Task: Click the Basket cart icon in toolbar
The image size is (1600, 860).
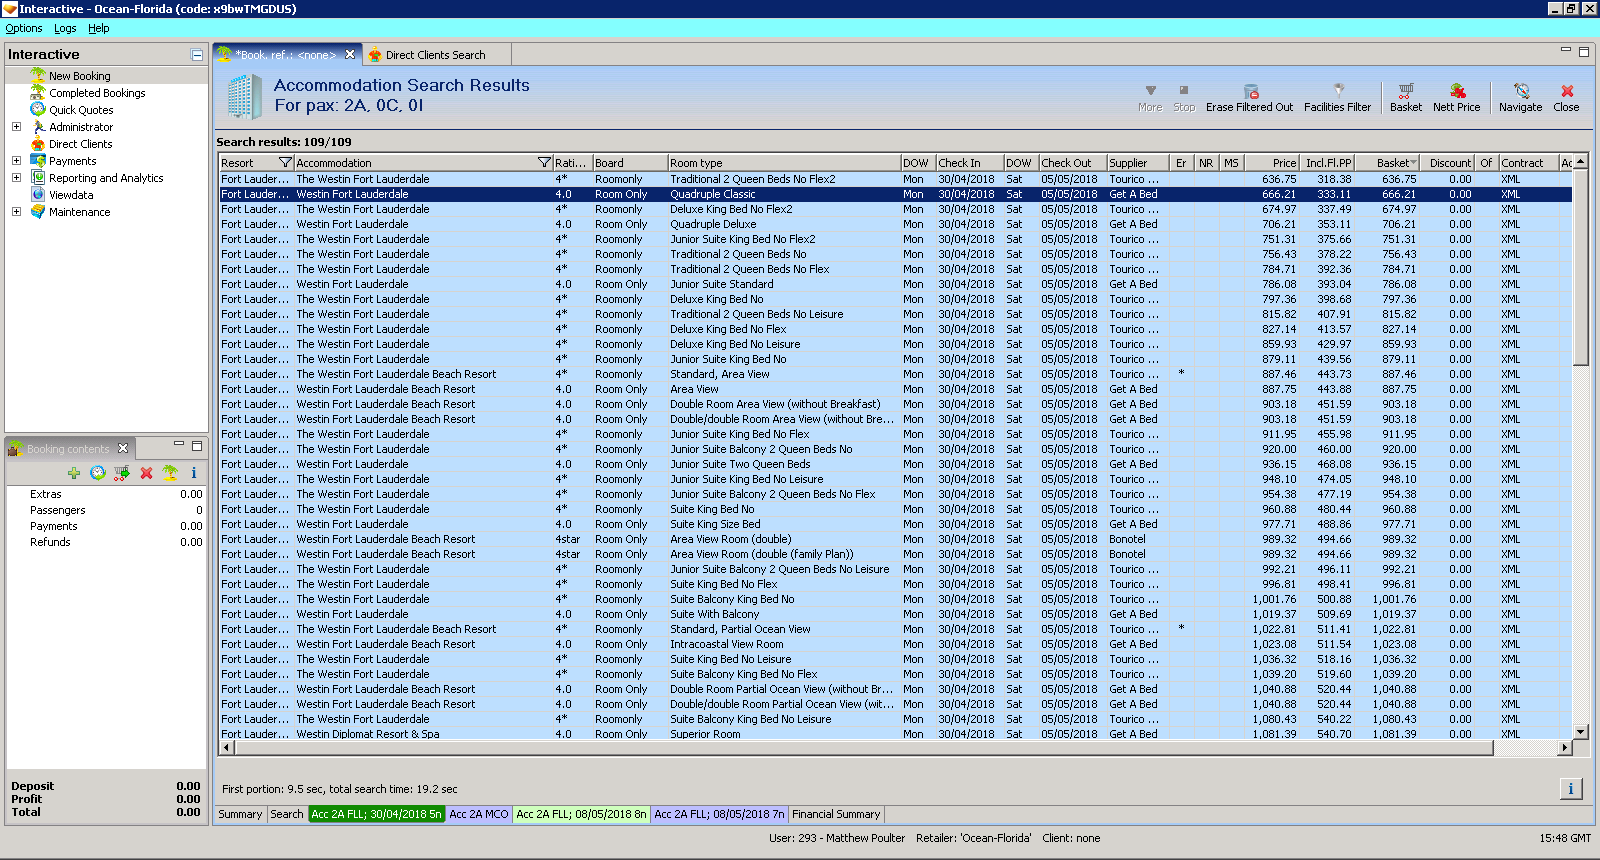Action: coord(1405,91)
